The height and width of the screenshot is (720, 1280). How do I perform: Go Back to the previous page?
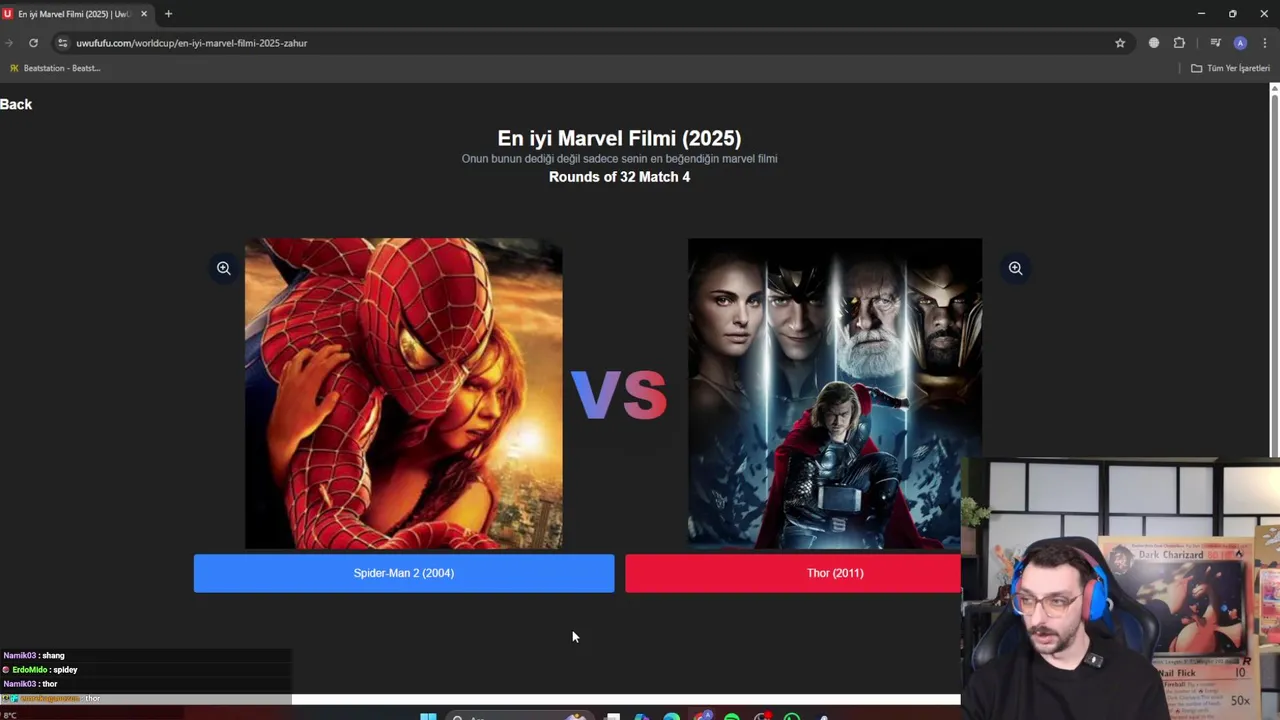16,104
